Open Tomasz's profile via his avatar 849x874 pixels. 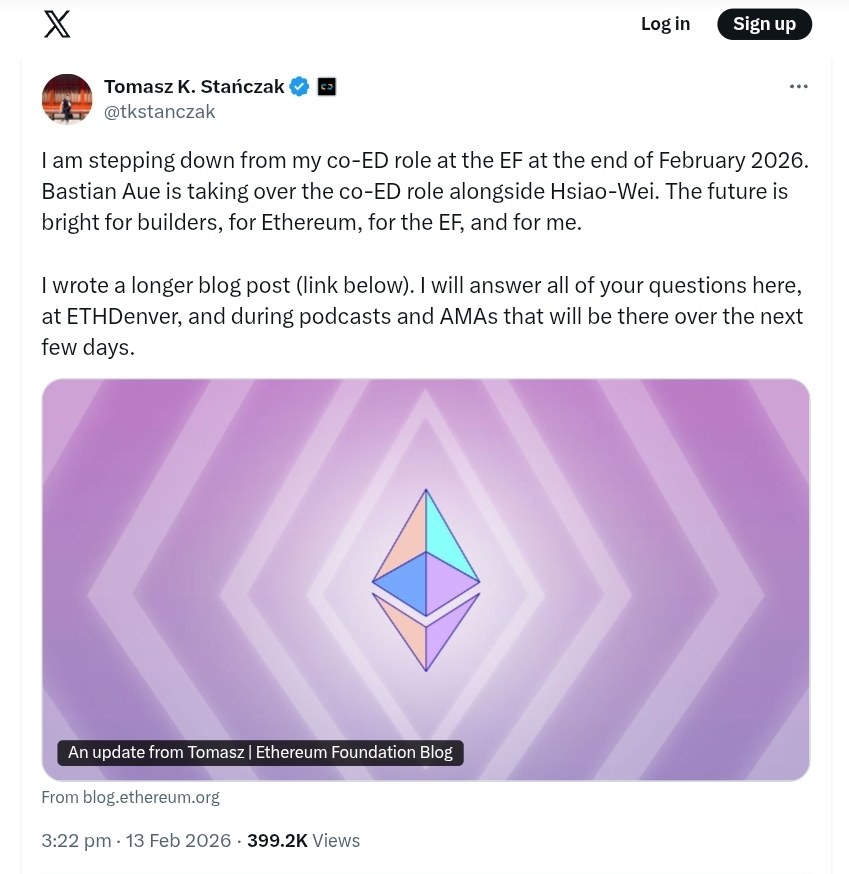coord(66,98)
